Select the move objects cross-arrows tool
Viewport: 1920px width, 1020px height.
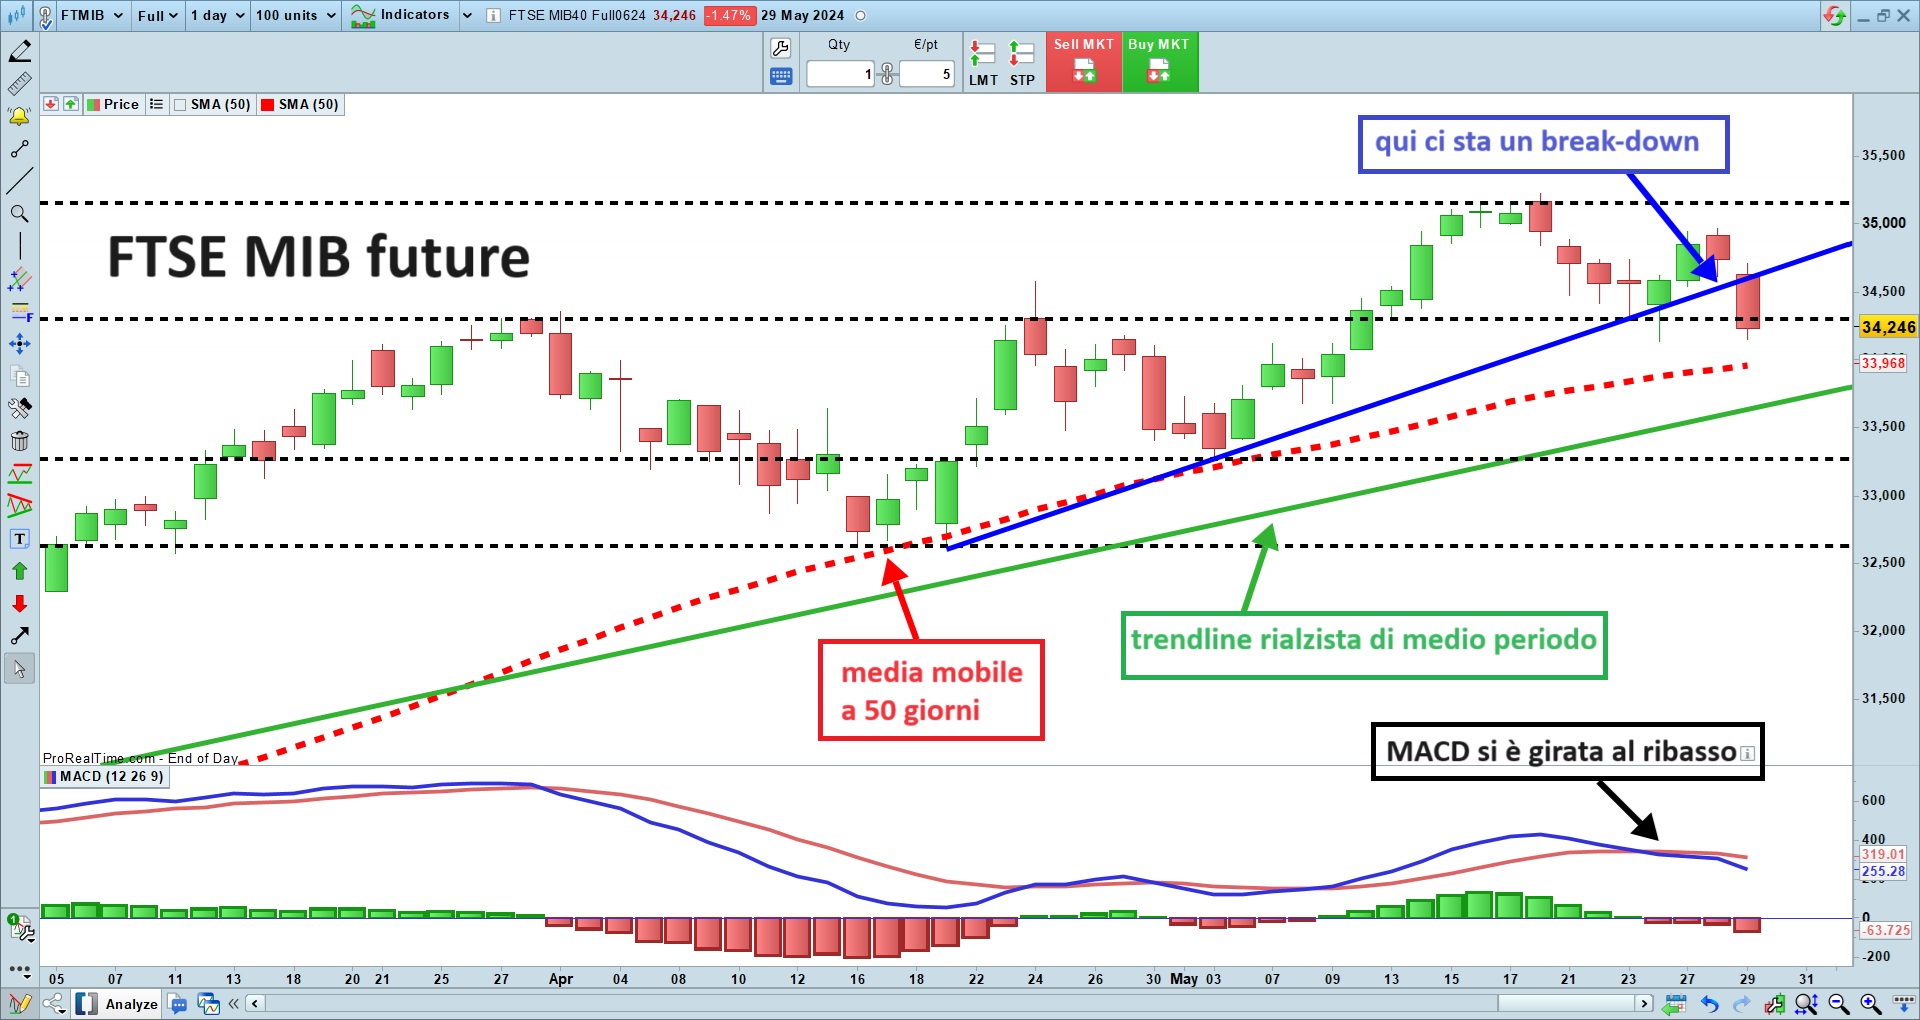click(19, 344)
